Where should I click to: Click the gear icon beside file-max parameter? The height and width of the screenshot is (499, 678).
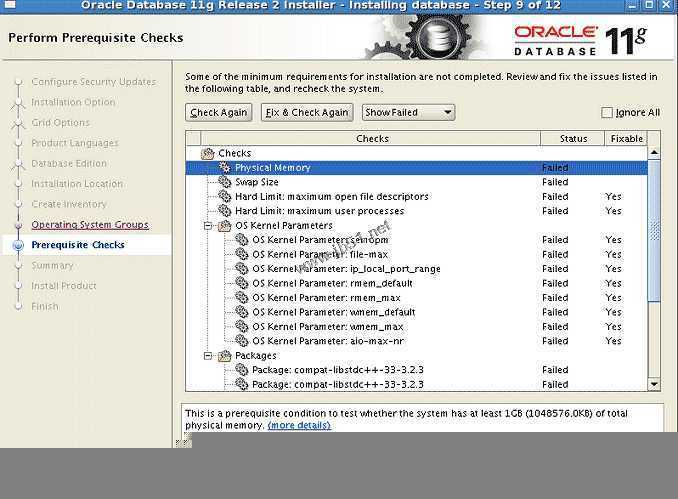(x=241, y=254)
